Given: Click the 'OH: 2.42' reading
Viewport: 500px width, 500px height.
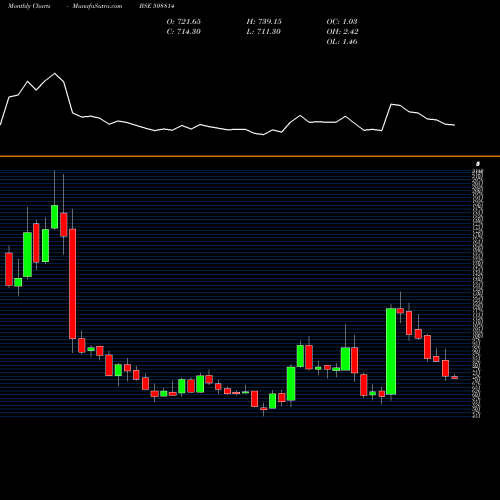Looking at the screenshot, I should point(343,32).
